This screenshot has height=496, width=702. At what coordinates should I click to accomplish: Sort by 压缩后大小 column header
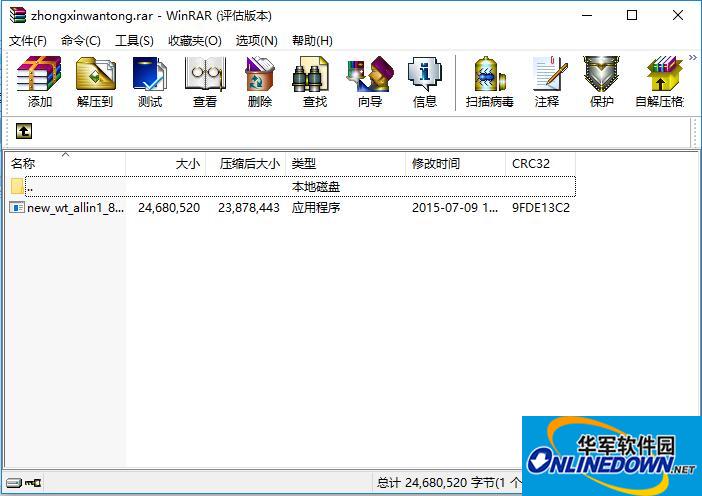coord(245,163)
